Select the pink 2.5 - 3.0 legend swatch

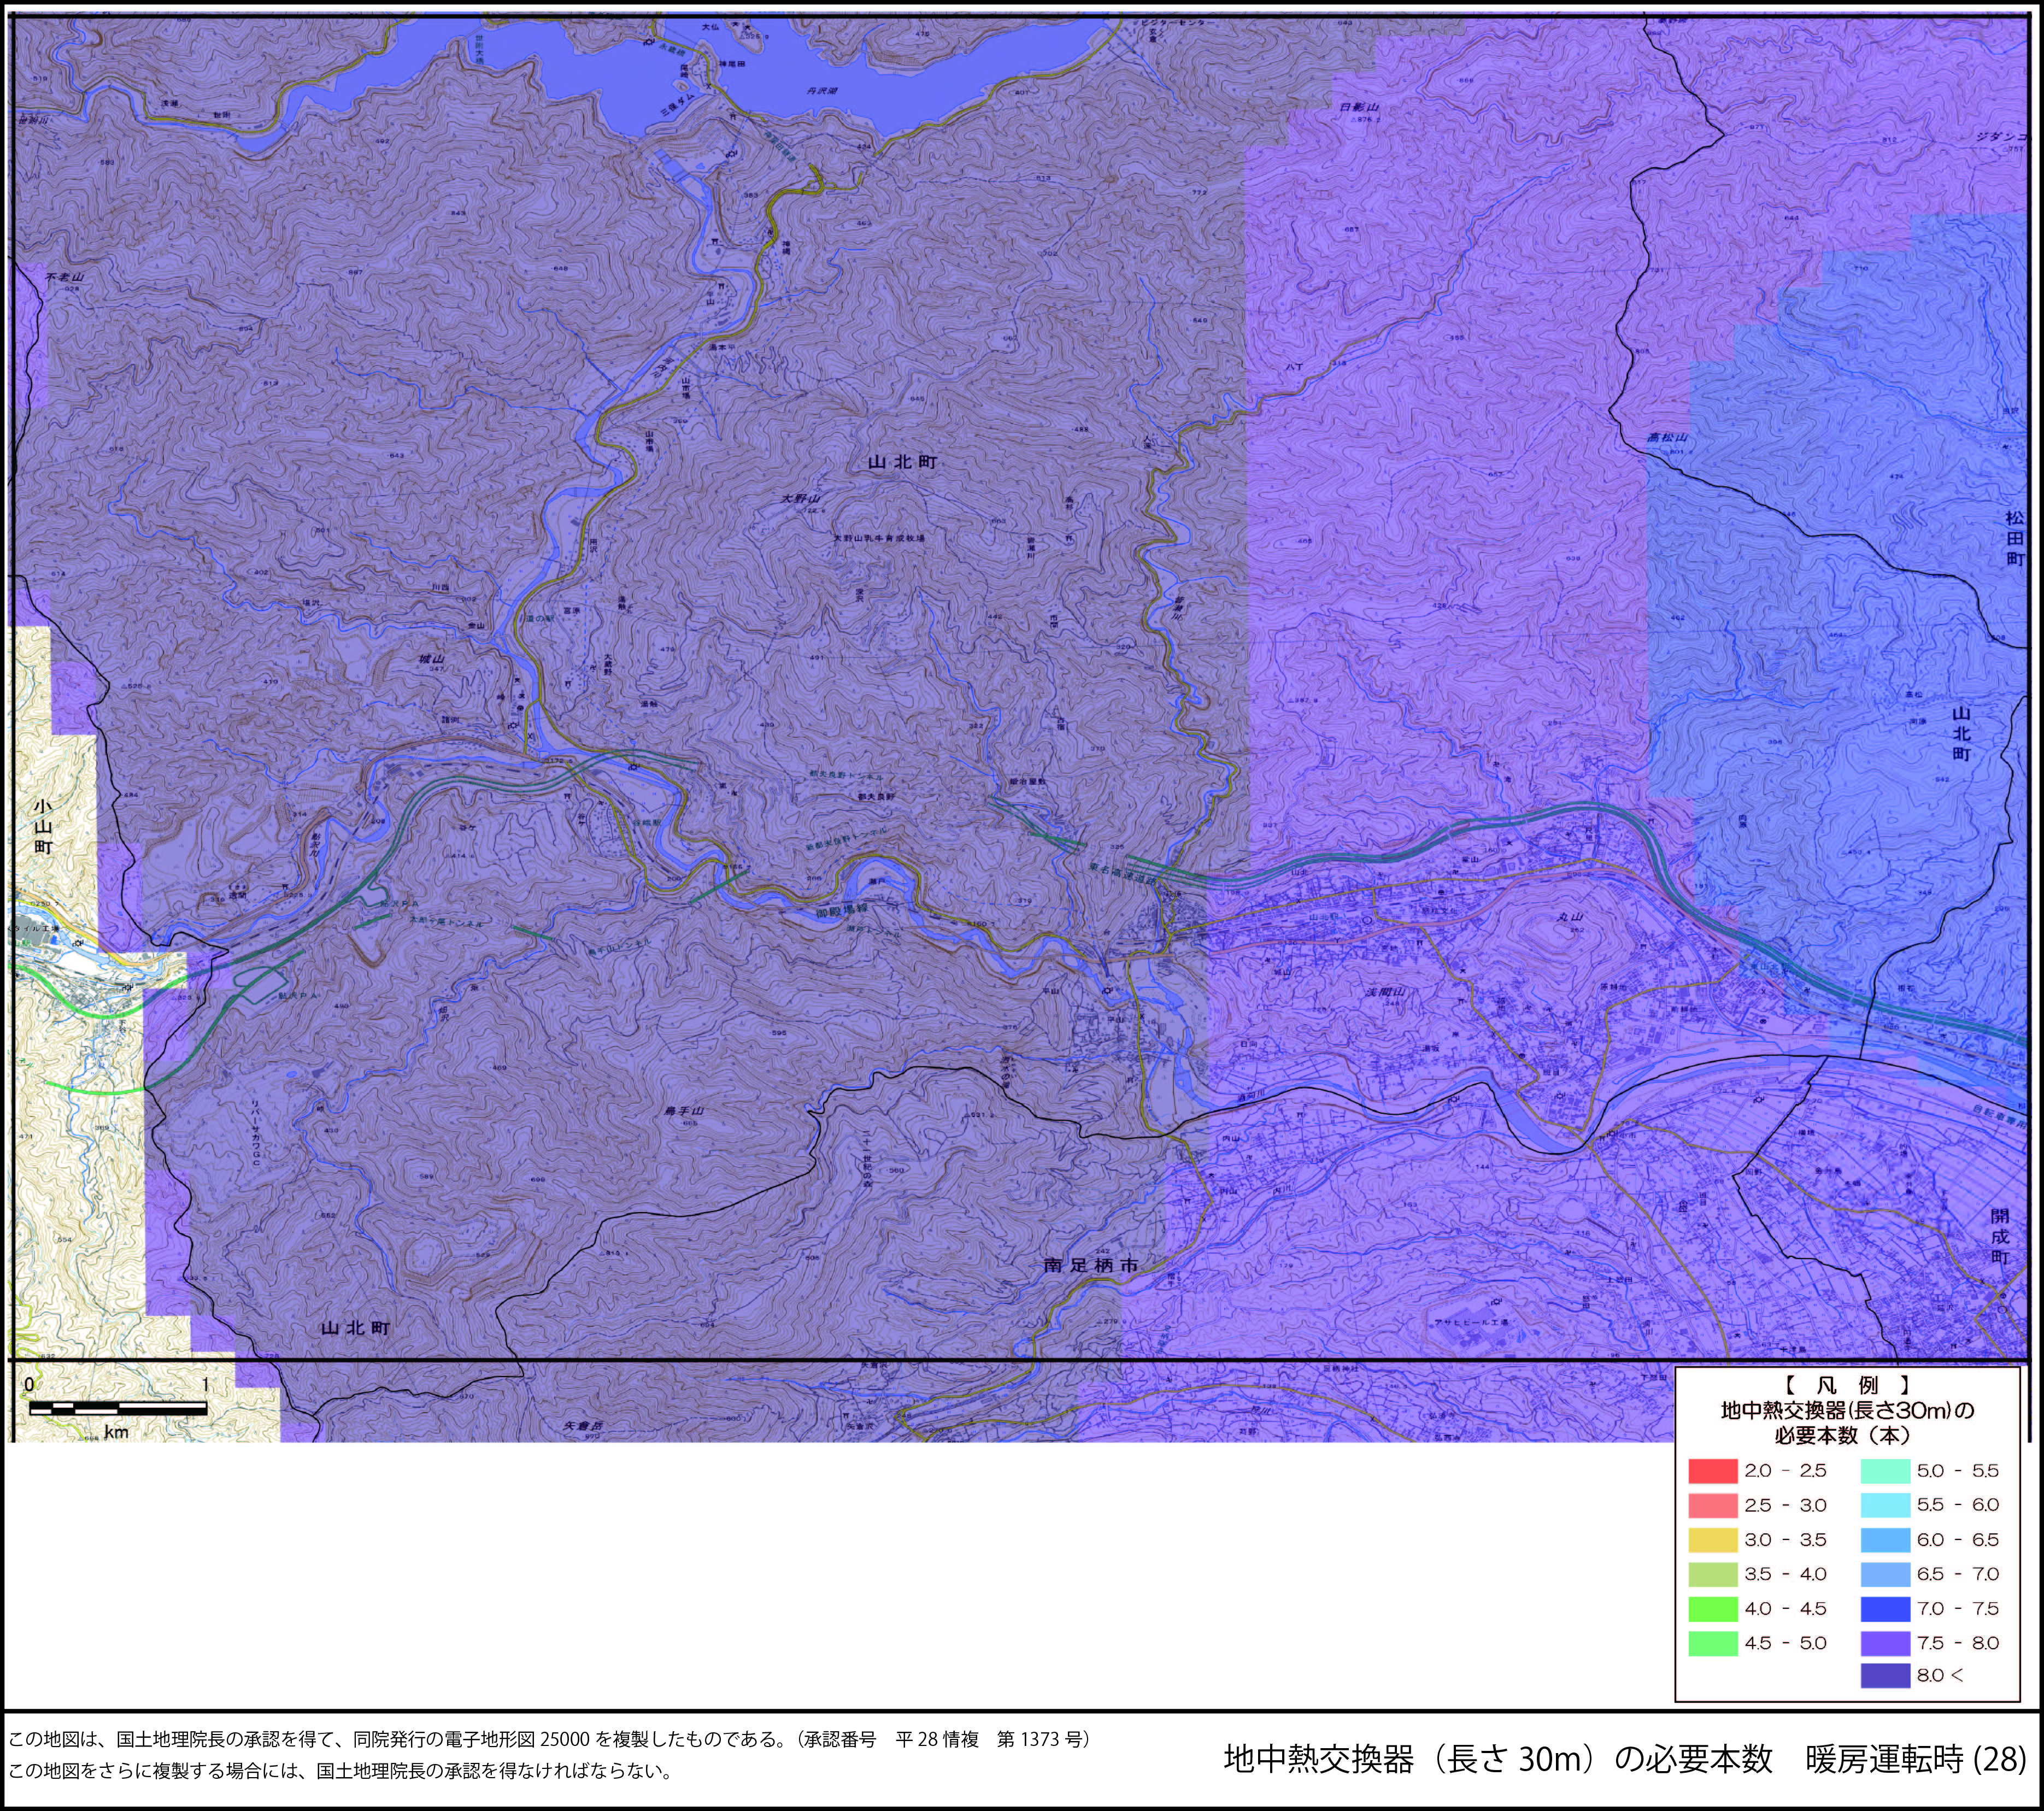(x=1713, y=1505)
